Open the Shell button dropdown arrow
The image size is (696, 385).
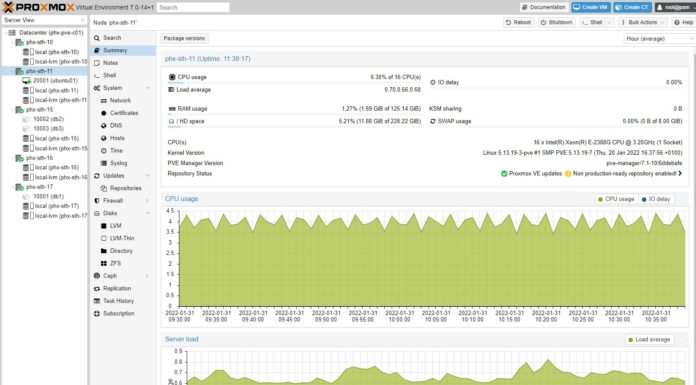click(x=609, y=22)
